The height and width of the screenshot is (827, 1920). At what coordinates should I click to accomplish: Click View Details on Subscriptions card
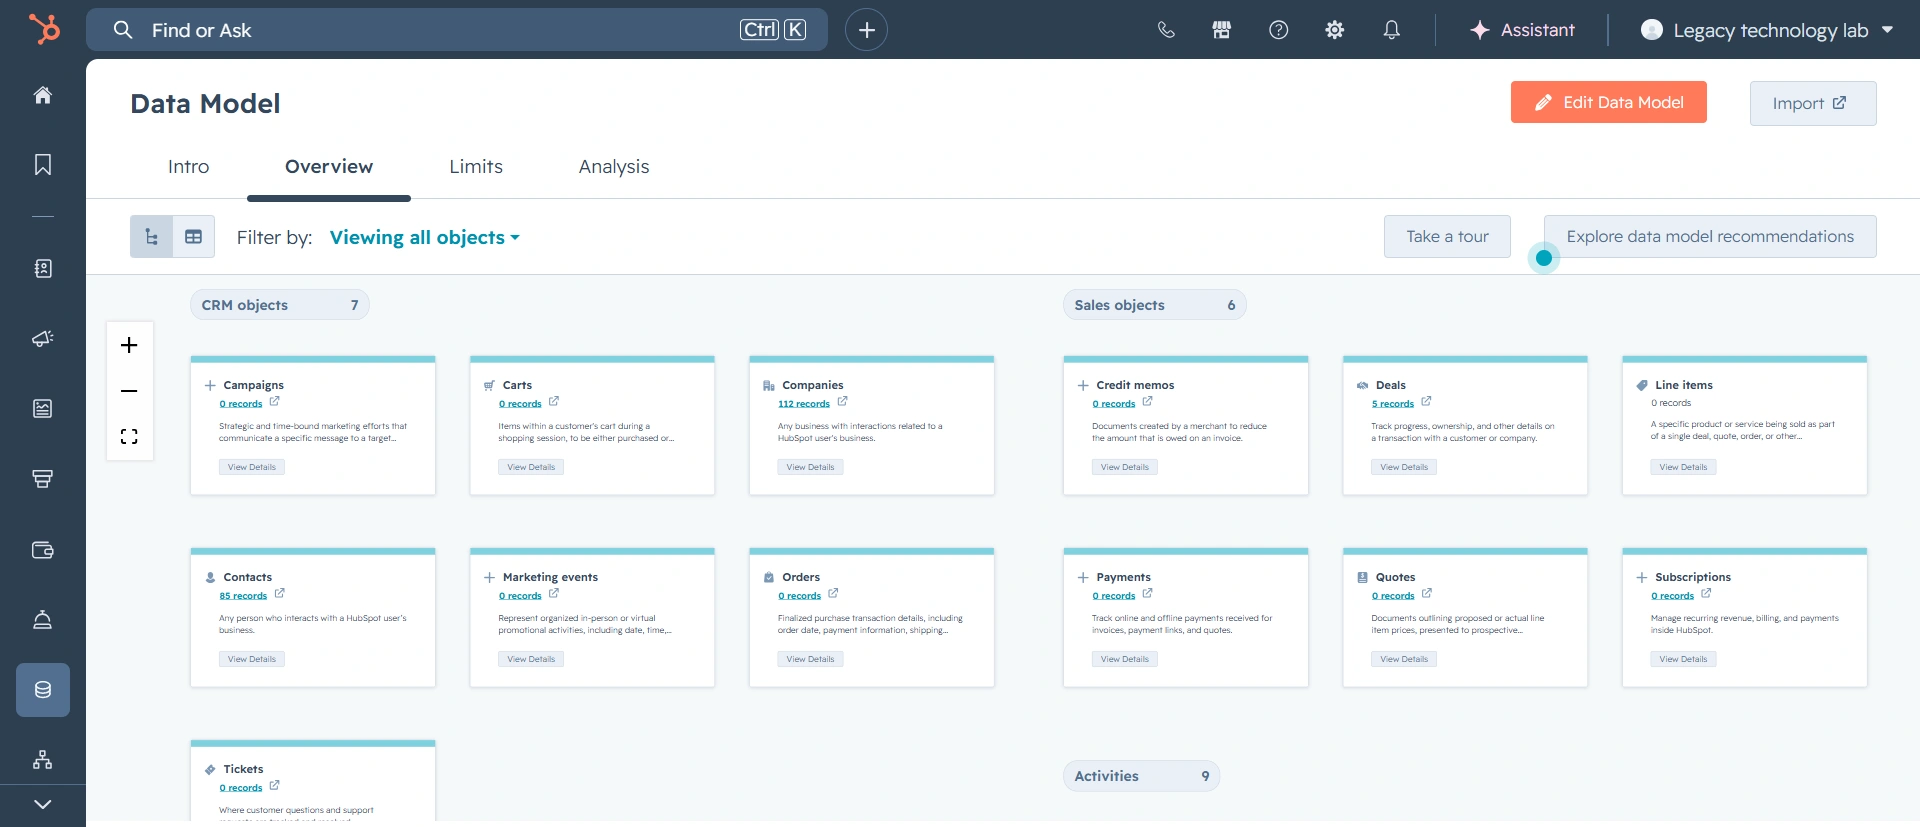[x=1683, y=659]
